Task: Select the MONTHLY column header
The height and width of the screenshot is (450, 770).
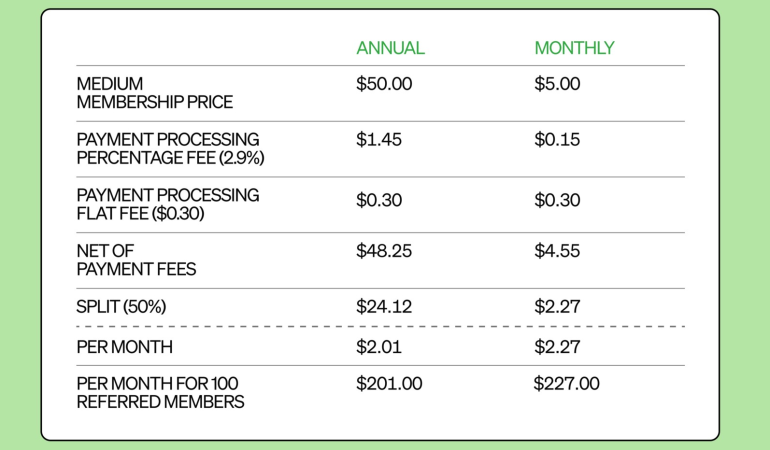Action: click(x=574, y=48)
